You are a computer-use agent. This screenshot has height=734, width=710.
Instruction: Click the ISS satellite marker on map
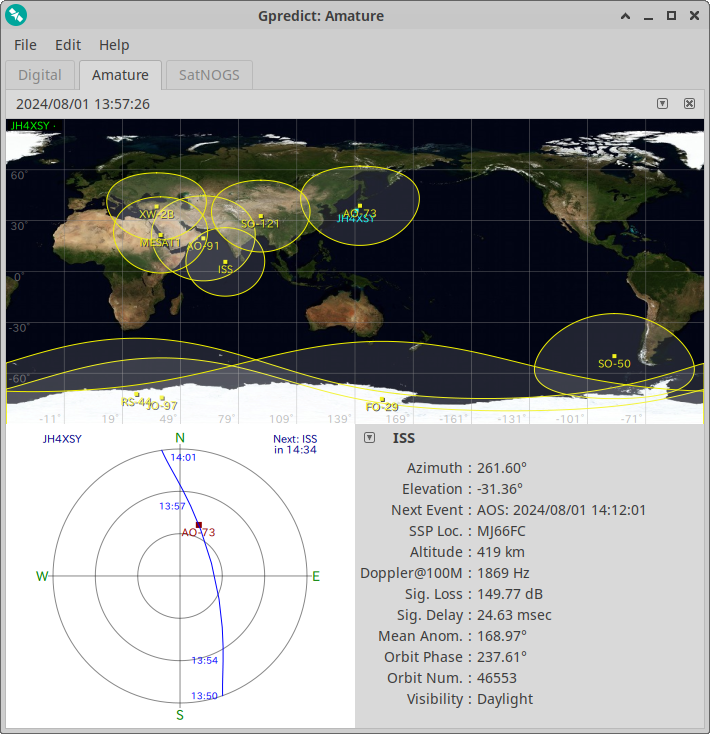click(226, 262)
